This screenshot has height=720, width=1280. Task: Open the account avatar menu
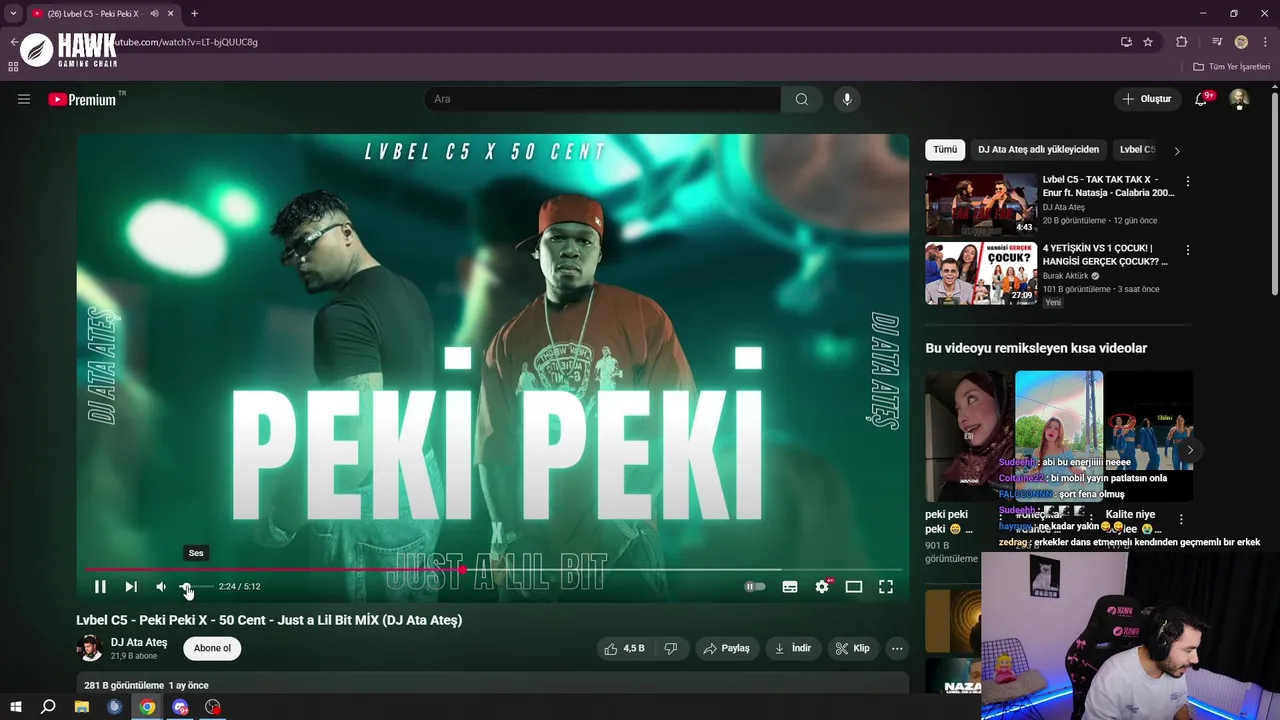point(1239,99)
